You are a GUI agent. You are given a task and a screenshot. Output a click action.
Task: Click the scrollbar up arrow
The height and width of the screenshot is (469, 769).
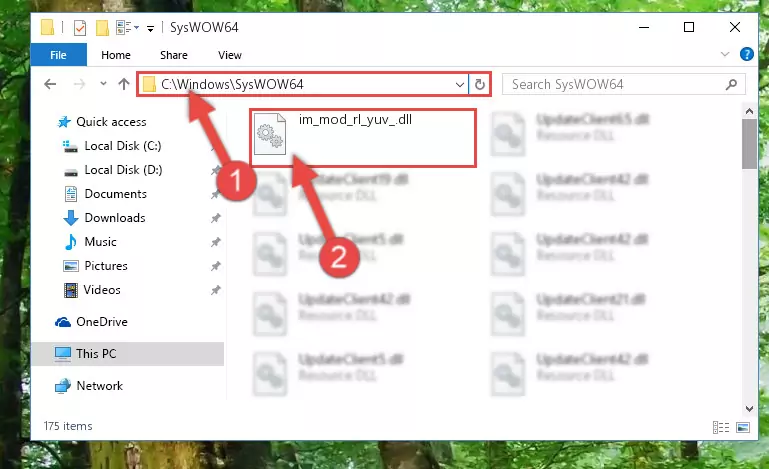click(x=749, y=111)
